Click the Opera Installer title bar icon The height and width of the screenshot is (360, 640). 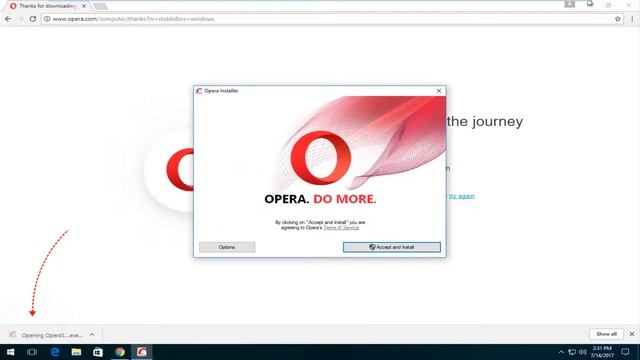tap(199, 91)
